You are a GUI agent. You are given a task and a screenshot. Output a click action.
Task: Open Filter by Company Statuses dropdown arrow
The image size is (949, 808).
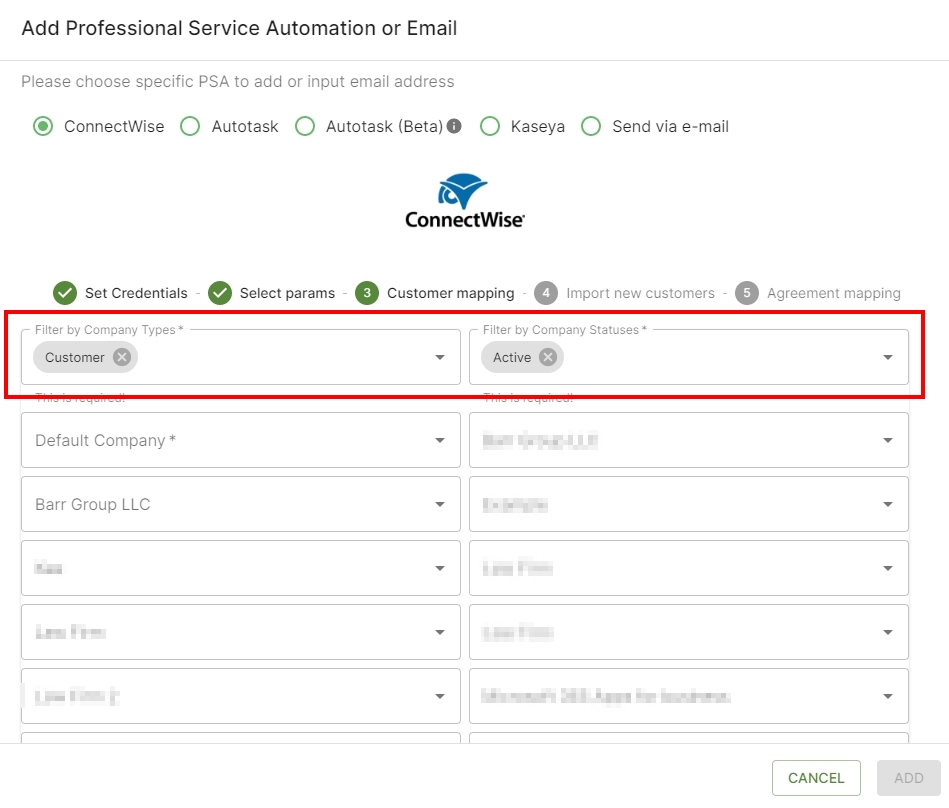point(888,357)
